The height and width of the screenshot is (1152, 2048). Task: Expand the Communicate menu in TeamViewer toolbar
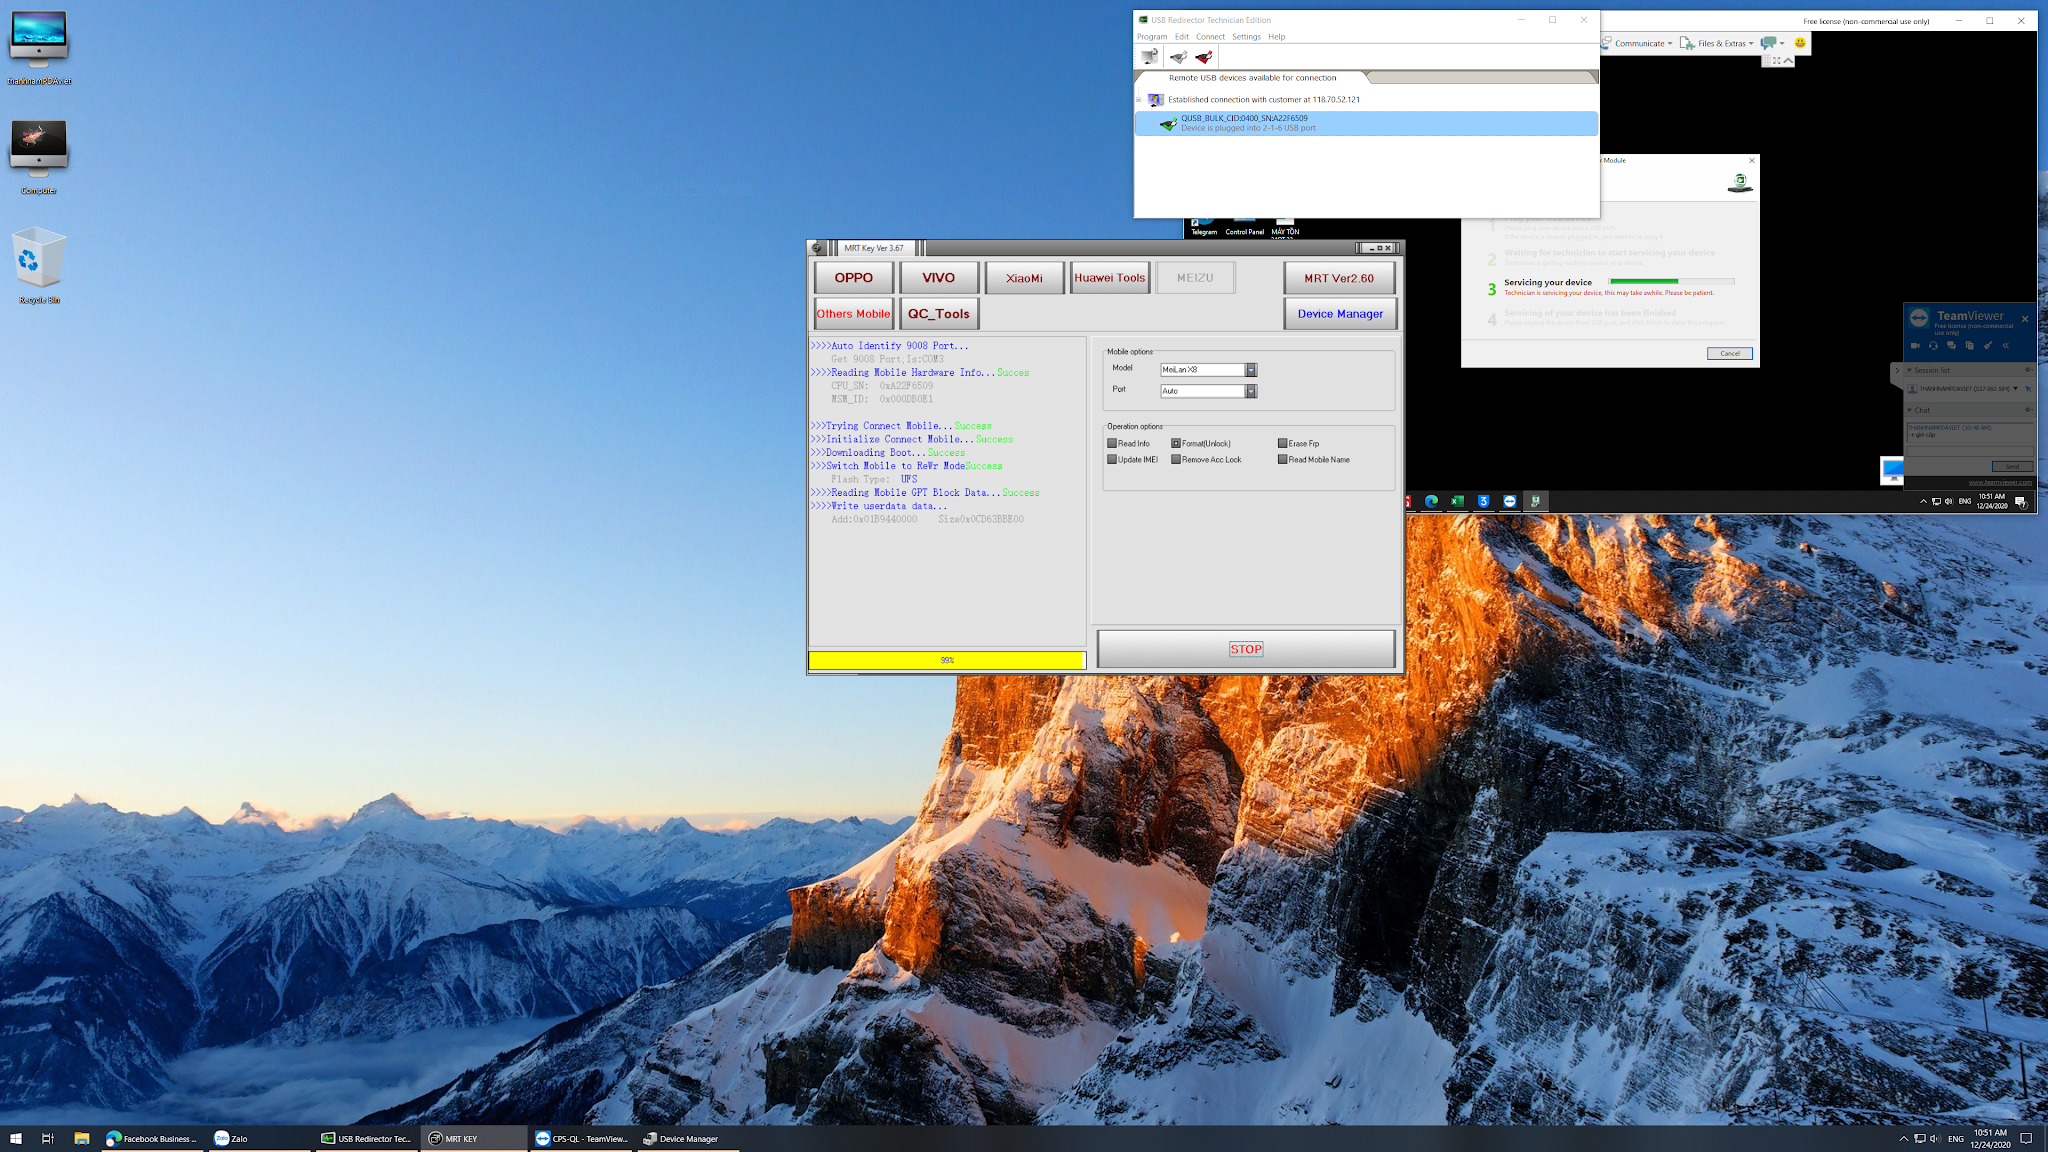(1638, 43)
